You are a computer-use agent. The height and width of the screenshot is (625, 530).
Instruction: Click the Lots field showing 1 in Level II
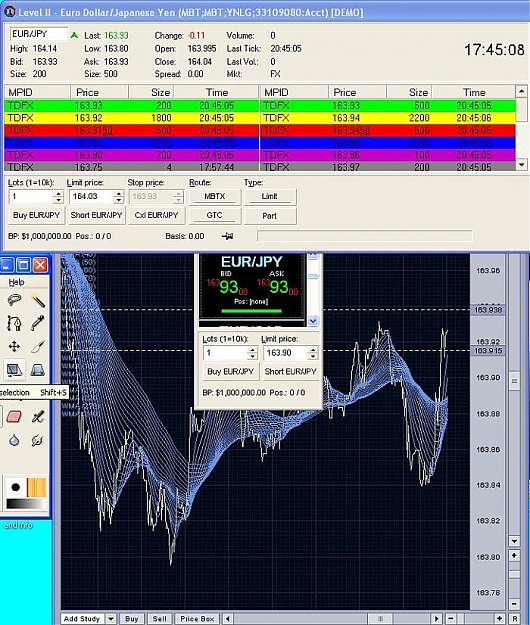[x=31, y=197]
